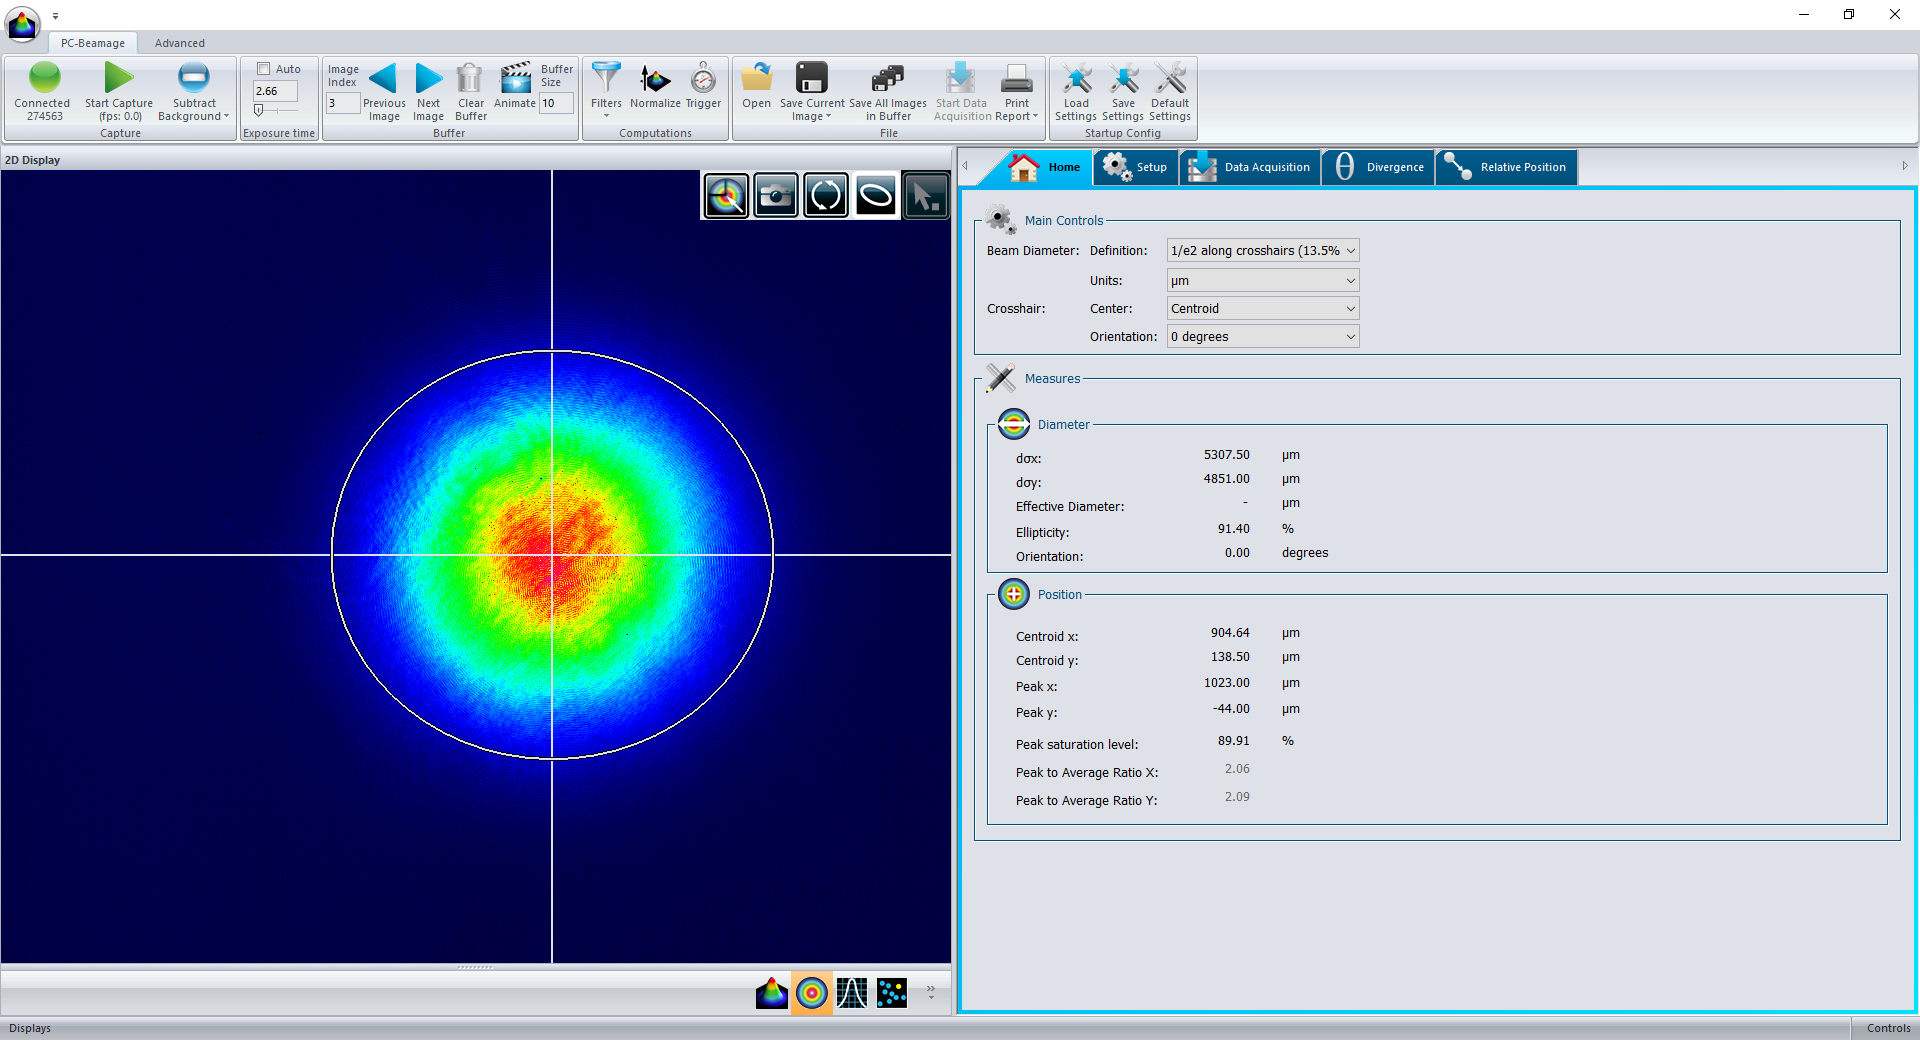The width and height of the screenshot is (1920, 1040).
Task: Switch to the Divergence tab
Action: (x=1379, y=167)
